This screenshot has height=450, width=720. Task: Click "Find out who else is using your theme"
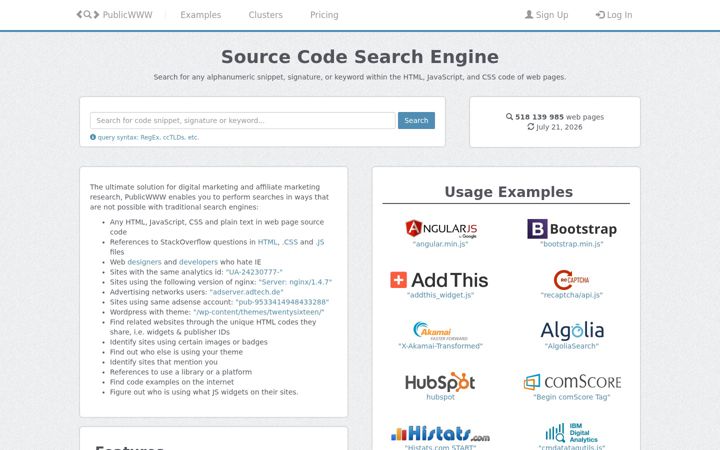tap(176, 352)
